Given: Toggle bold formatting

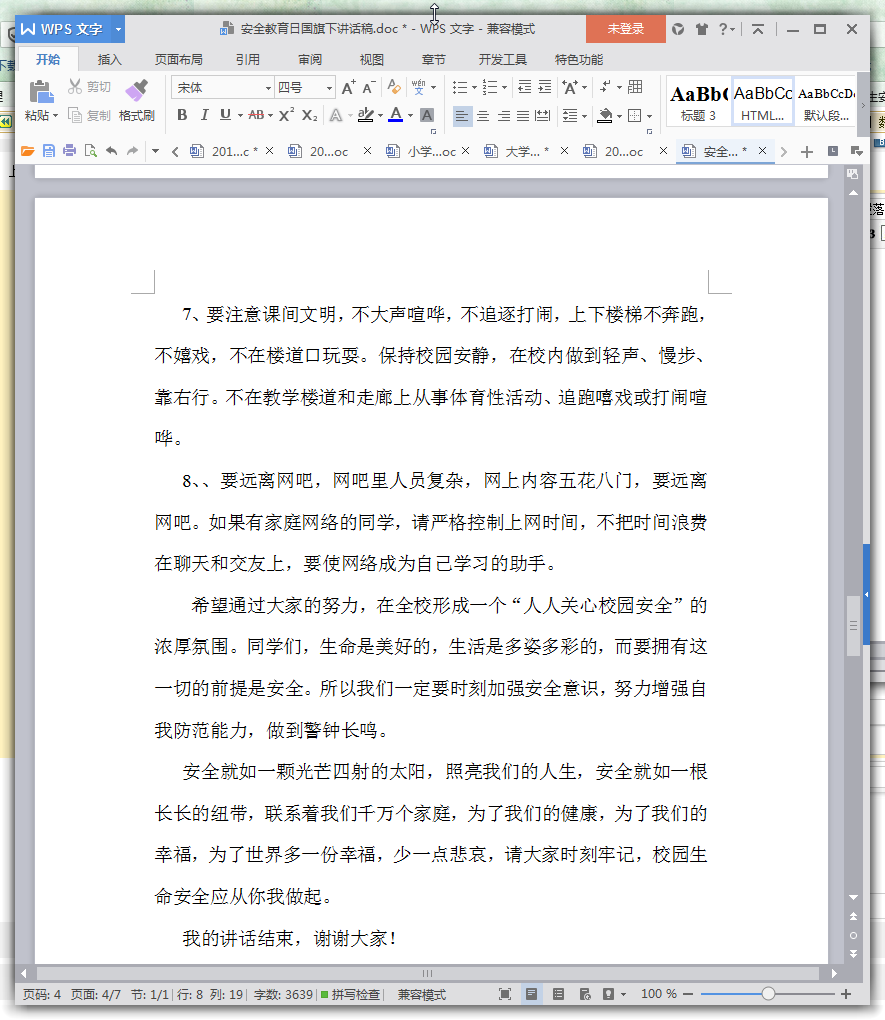Looking at the screenshot, I should tap(182, 115).
